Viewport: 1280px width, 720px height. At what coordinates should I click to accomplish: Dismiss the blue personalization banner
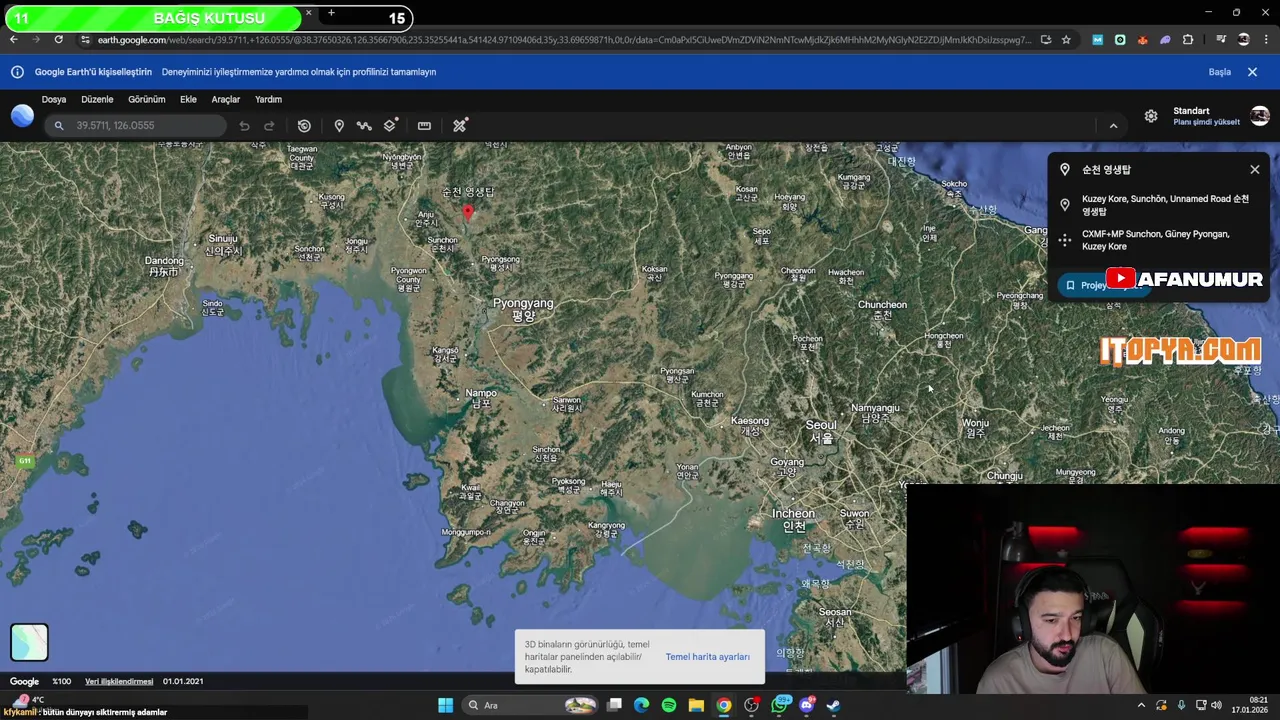click(1252, 72)
